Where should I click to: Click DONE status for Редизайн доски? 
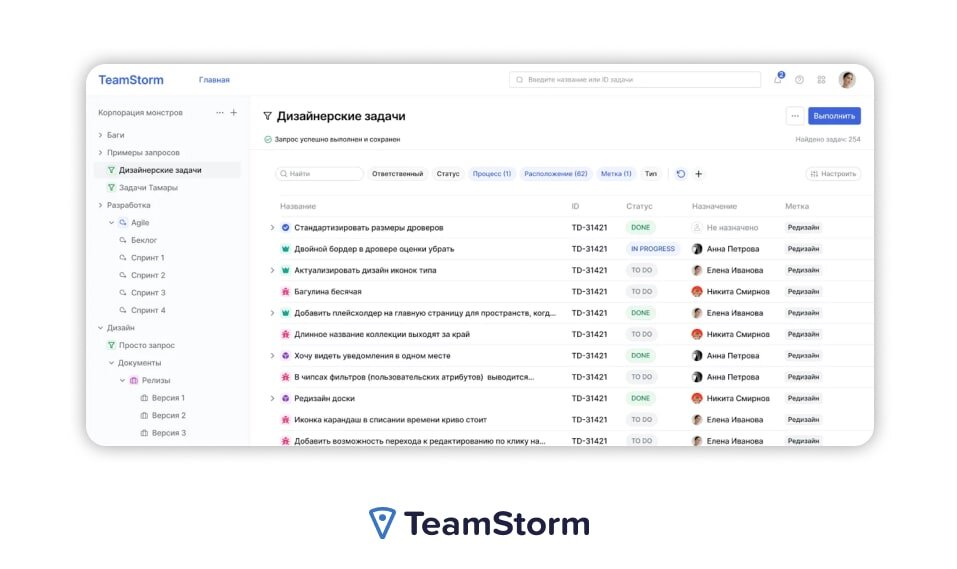coord(640,399)
